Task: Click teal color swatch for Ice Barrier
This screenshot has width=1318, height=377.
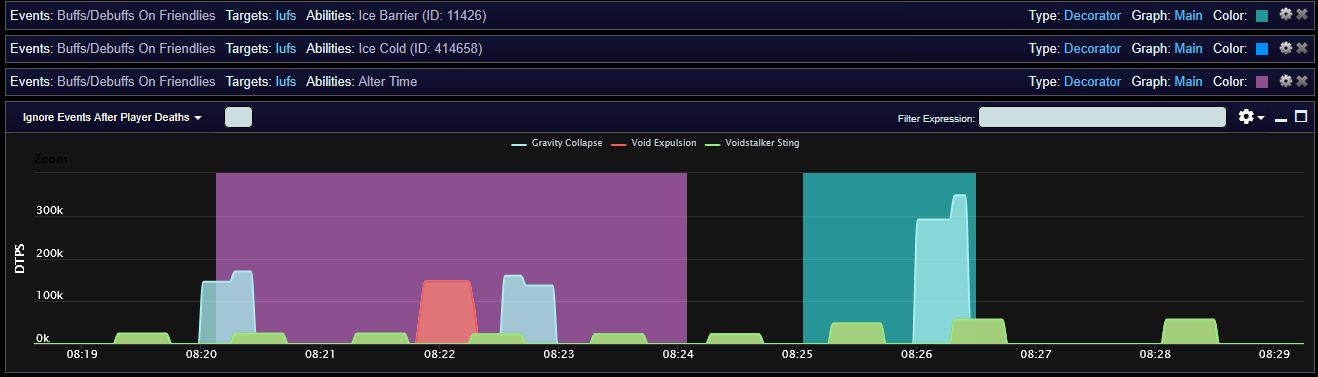Action: point(1262,16)
